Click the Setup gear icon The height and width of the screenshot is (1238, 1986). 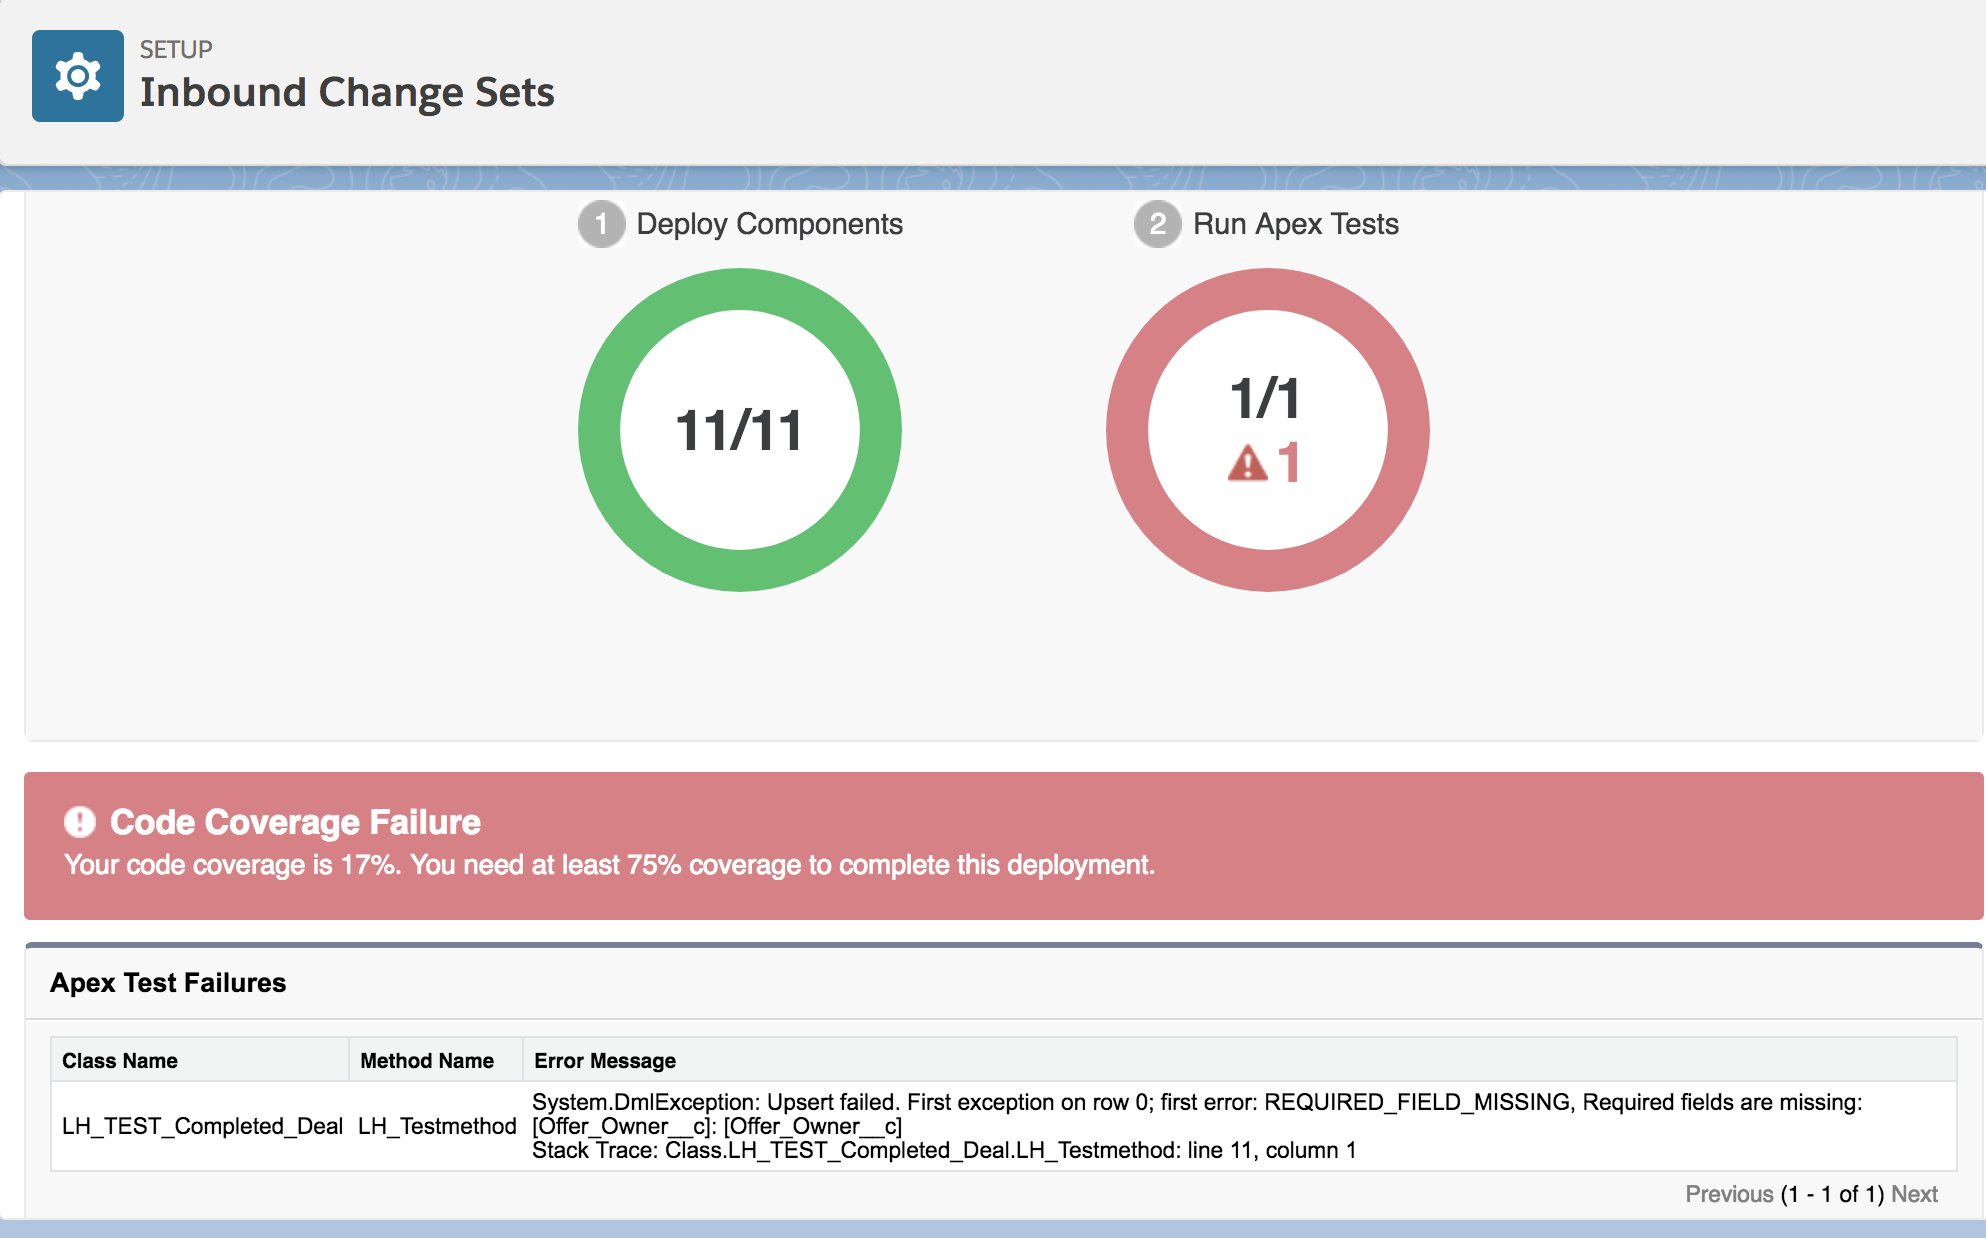pos(78,76)
